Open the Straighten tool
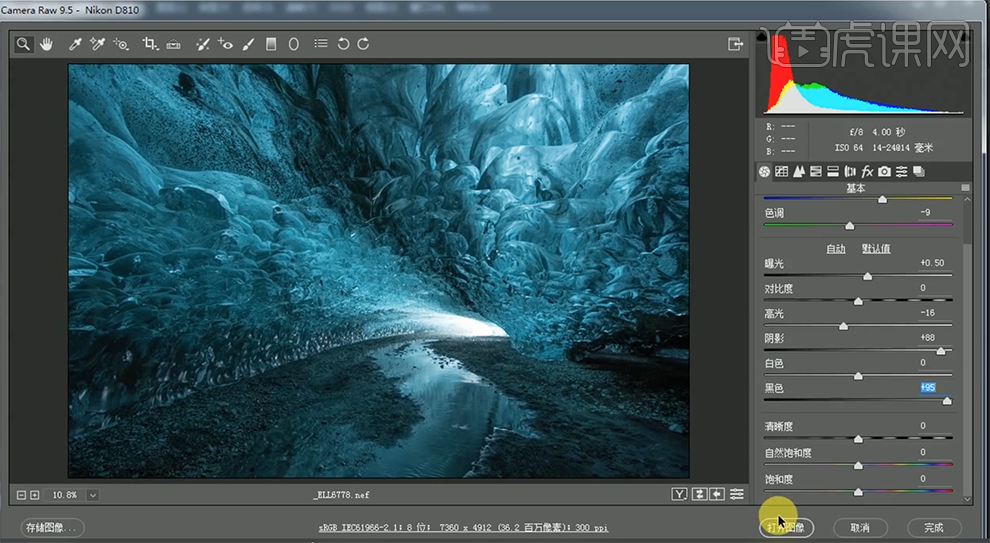Image resolution: width=990 pixels, height=543 pixels. point(173,44)
